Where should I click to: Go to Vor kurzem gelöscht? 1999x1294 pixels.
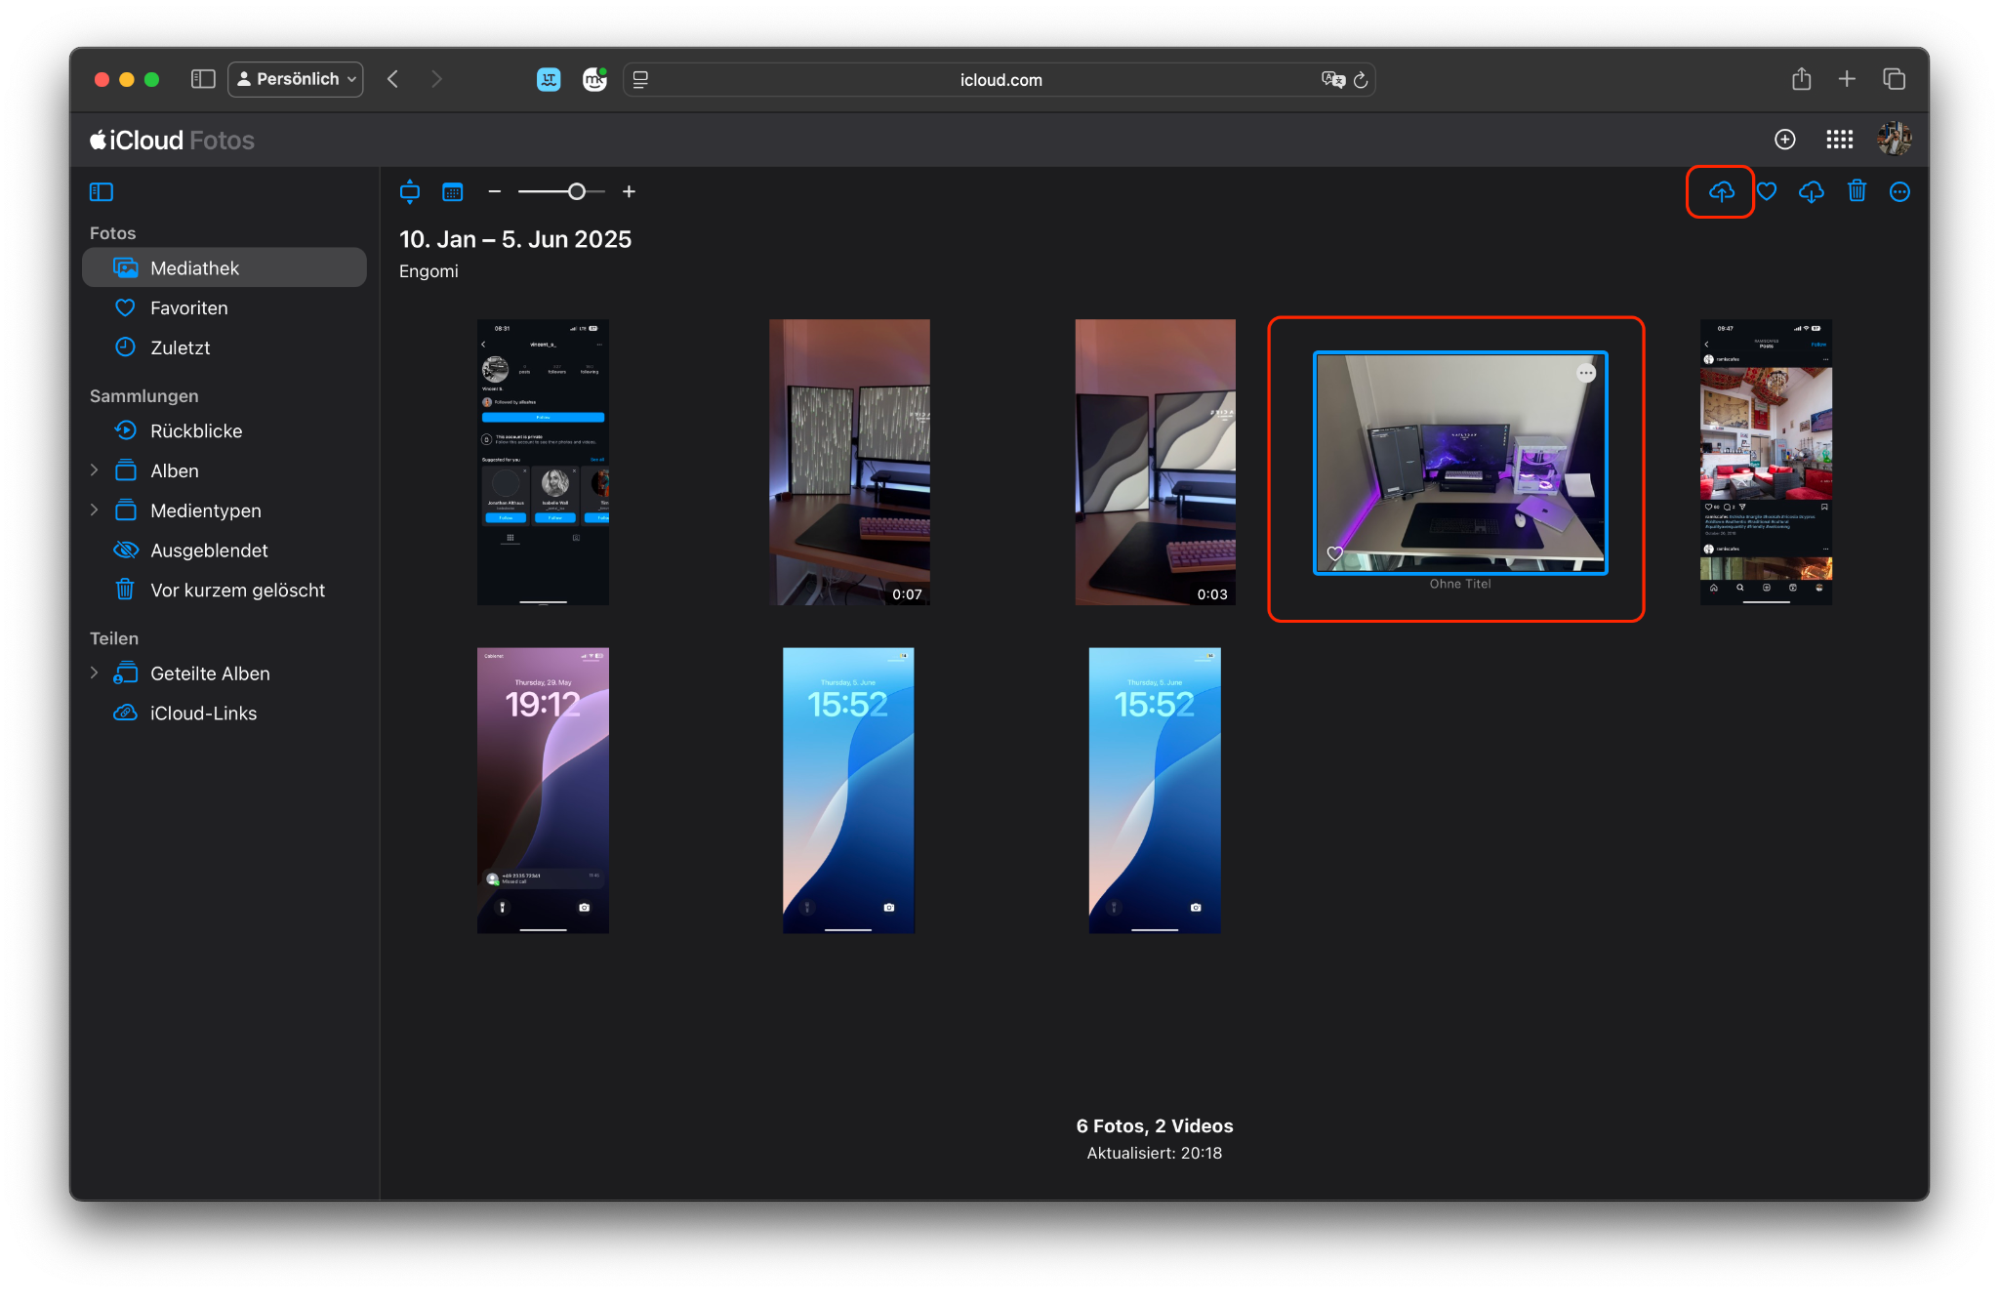pos(237,590)
